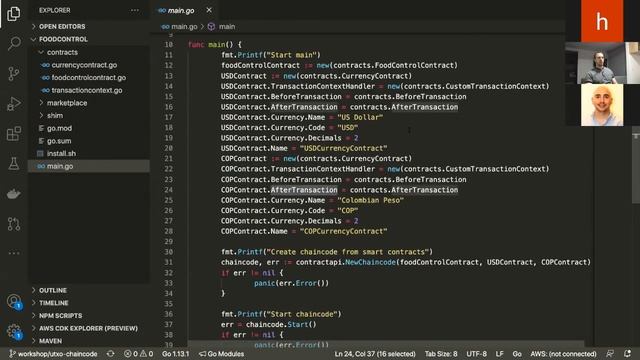
Task: Click line number 24 in the gutter
Action: coord(169,190)
